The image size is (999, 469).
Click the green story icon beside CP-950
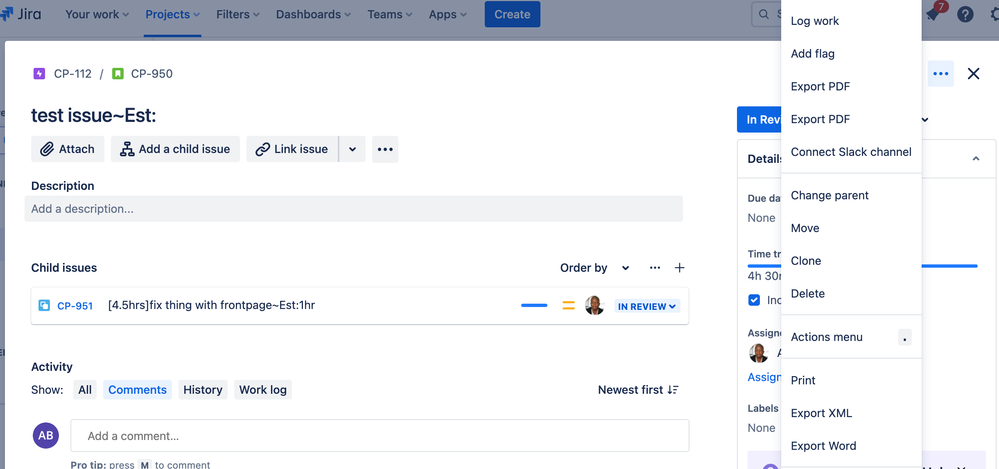pyautogui.click(x=117, y=74)
